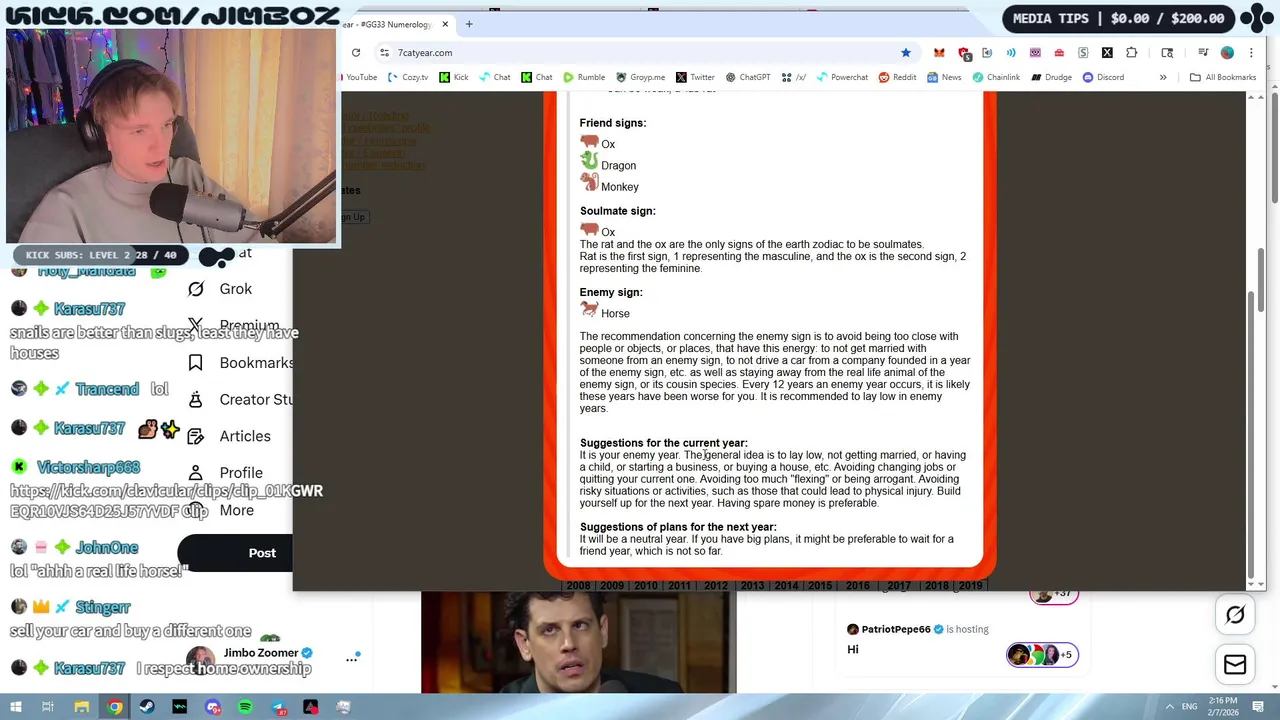Open the Groyp.me bookmark

(x=640, y=77)
